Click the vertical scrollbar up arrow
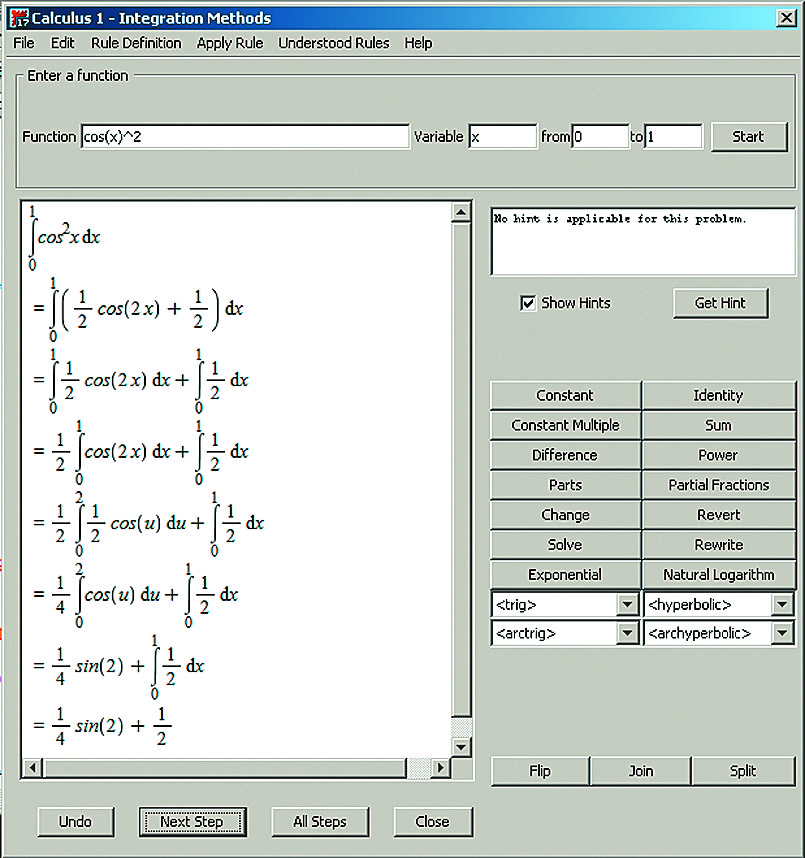This screenshot has height=858, width=805. tap(461, 213)
